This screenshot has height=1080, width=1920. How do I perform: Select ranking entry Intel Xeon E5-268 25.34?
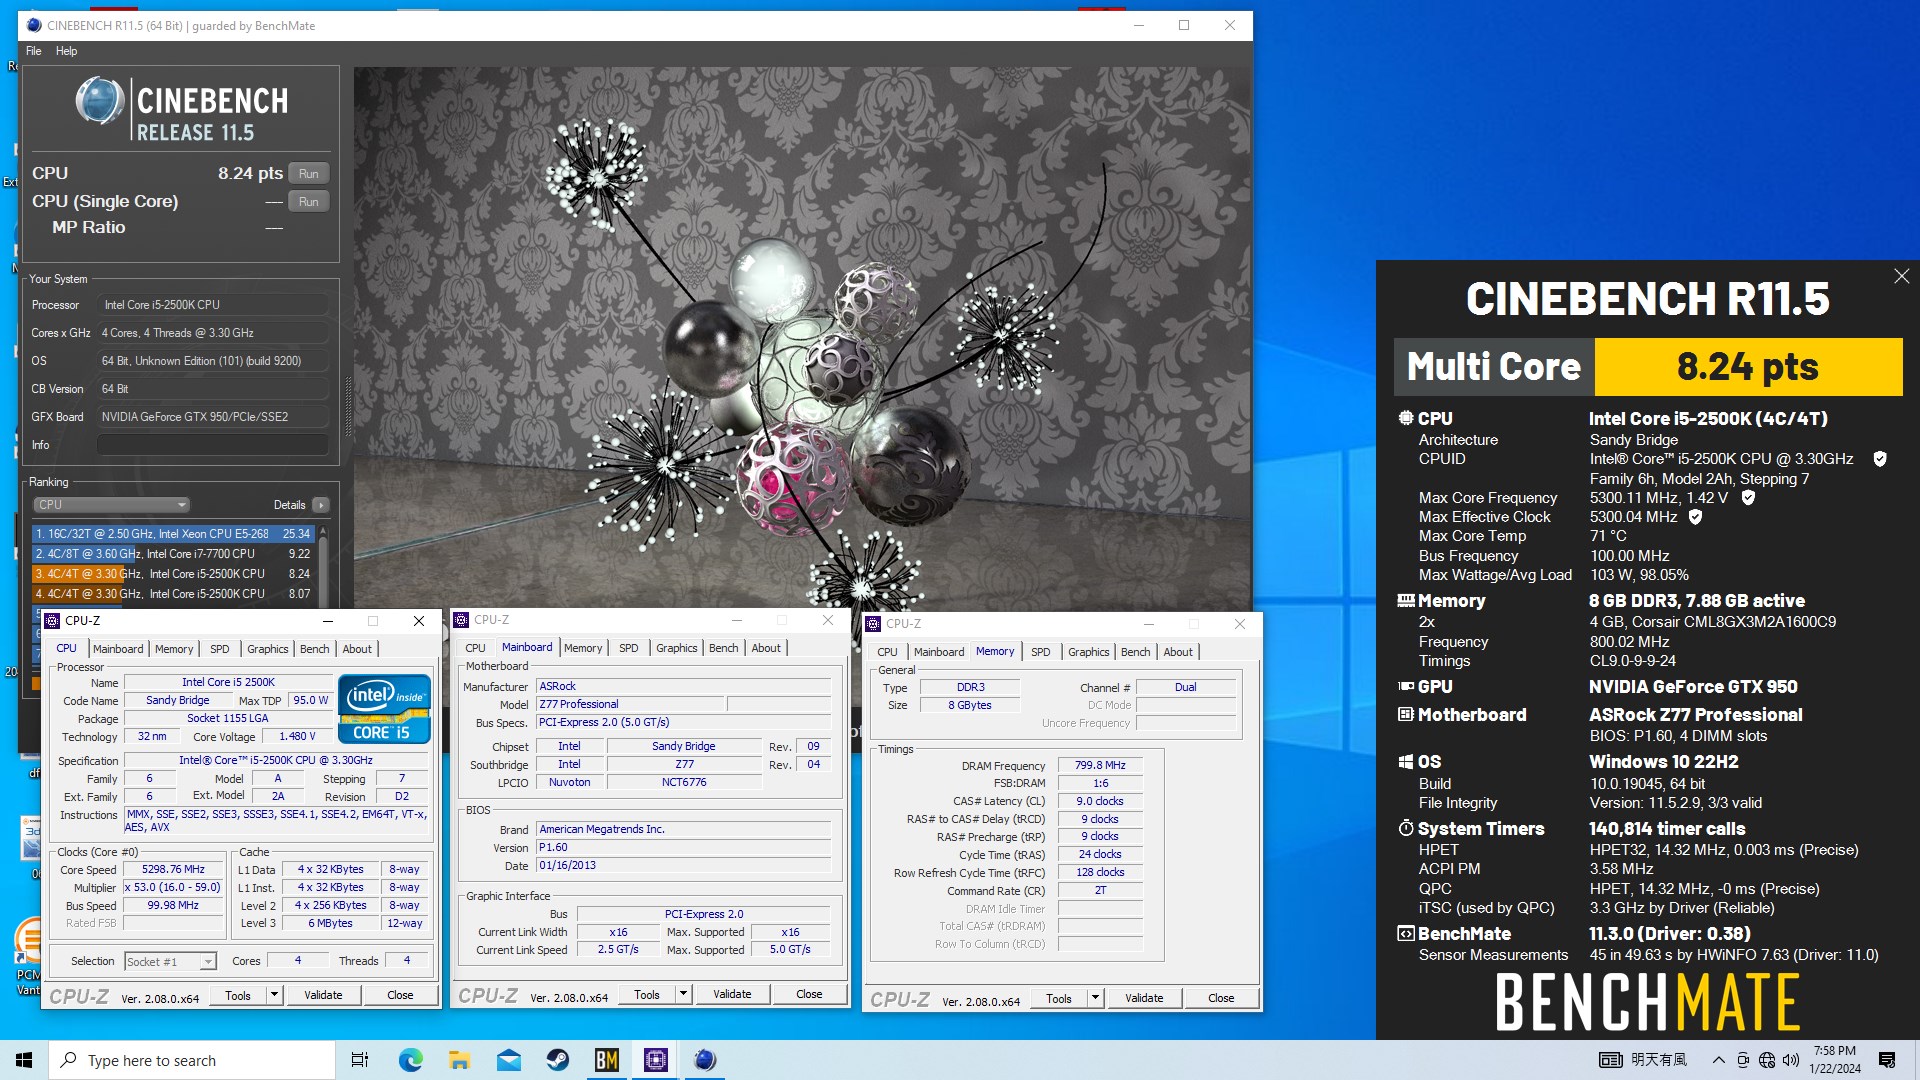(x=173, y=534)
